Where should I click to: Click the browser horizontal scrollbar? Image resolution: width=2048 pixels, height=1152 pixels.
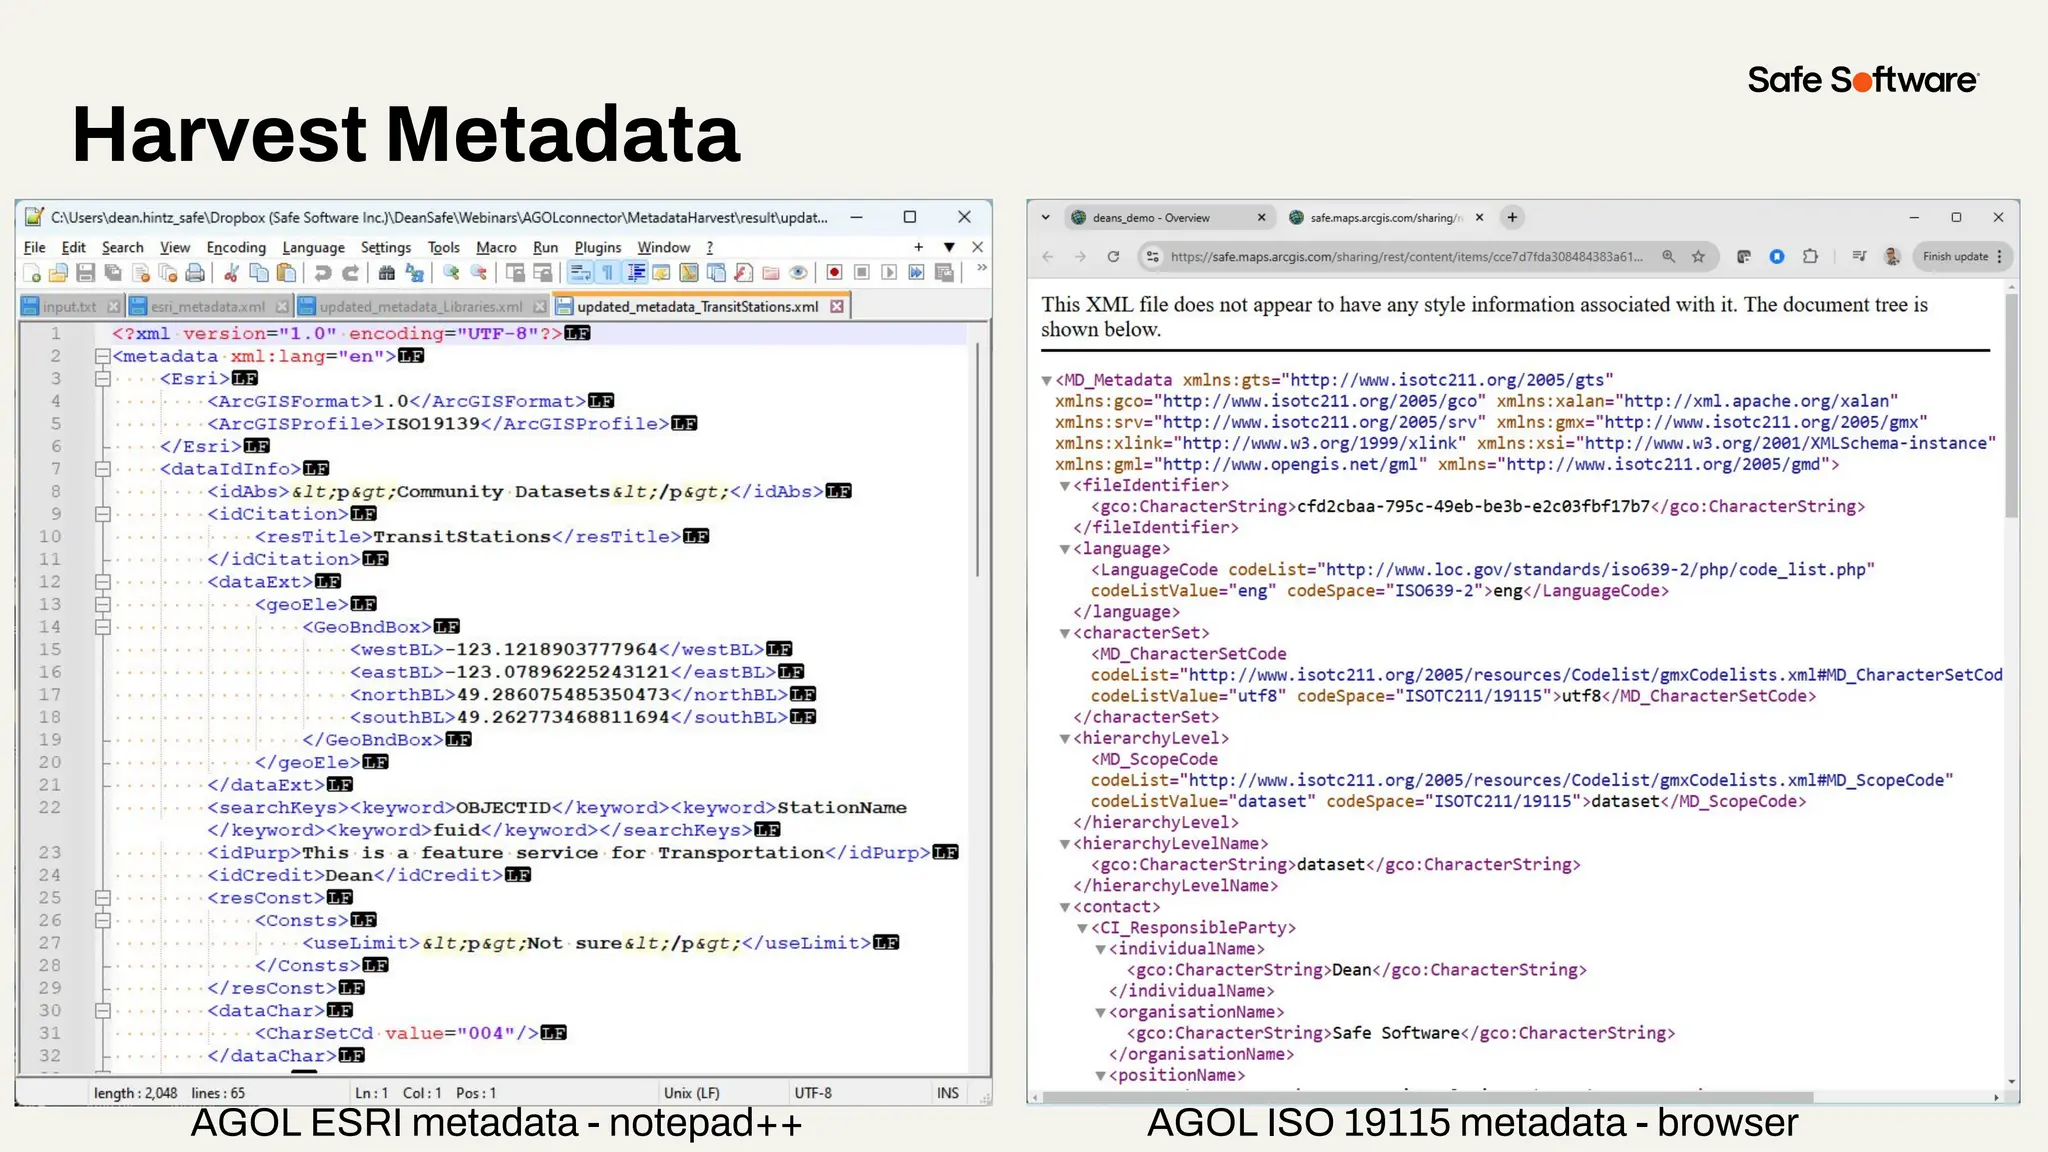click(x=1428, y=1097)
